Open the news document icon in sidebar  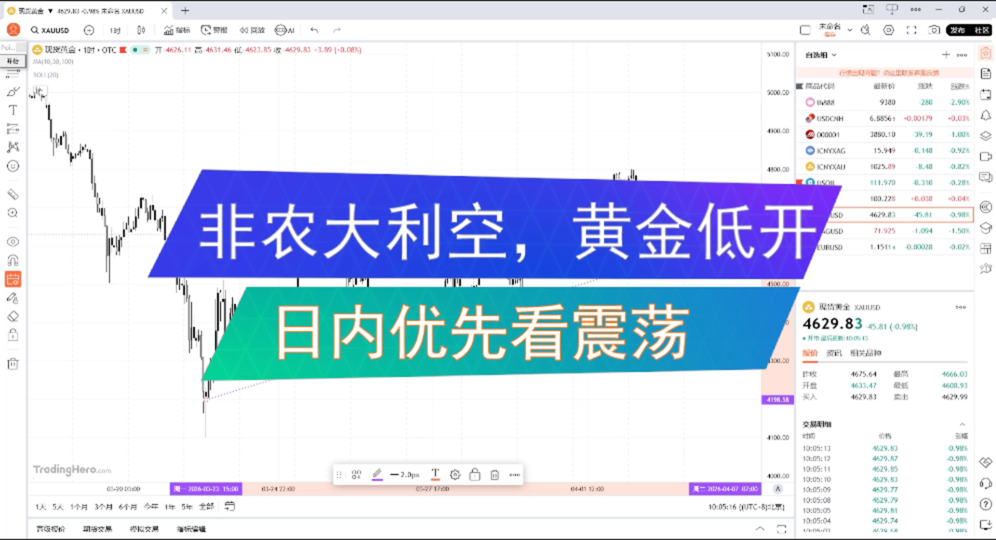click(985, 74)
